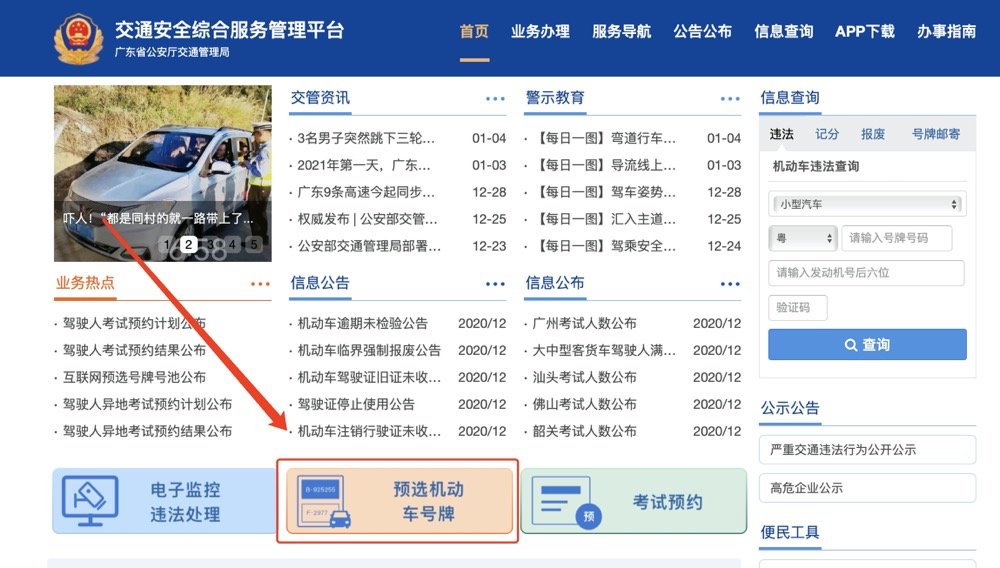Click the exam appointment card icon
Image resolution: width=1000 pixels, height=568 pixels.
pos(565,501)
